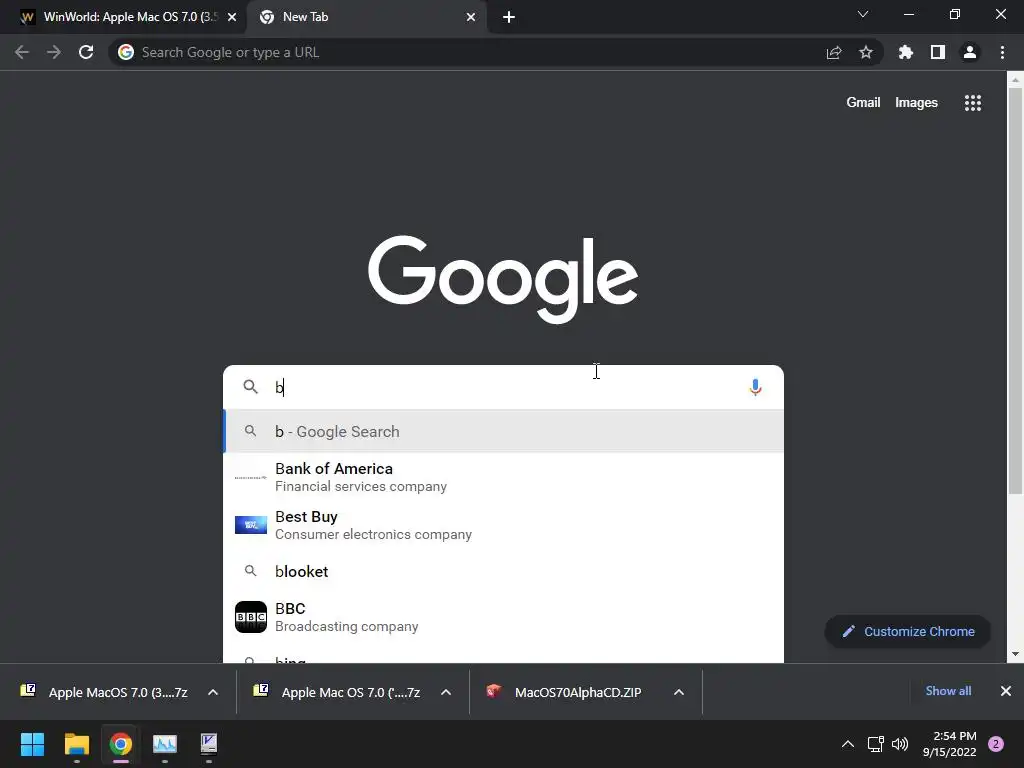
Task: Show hidden system tray icons
Action: click(x=848, y=744)
